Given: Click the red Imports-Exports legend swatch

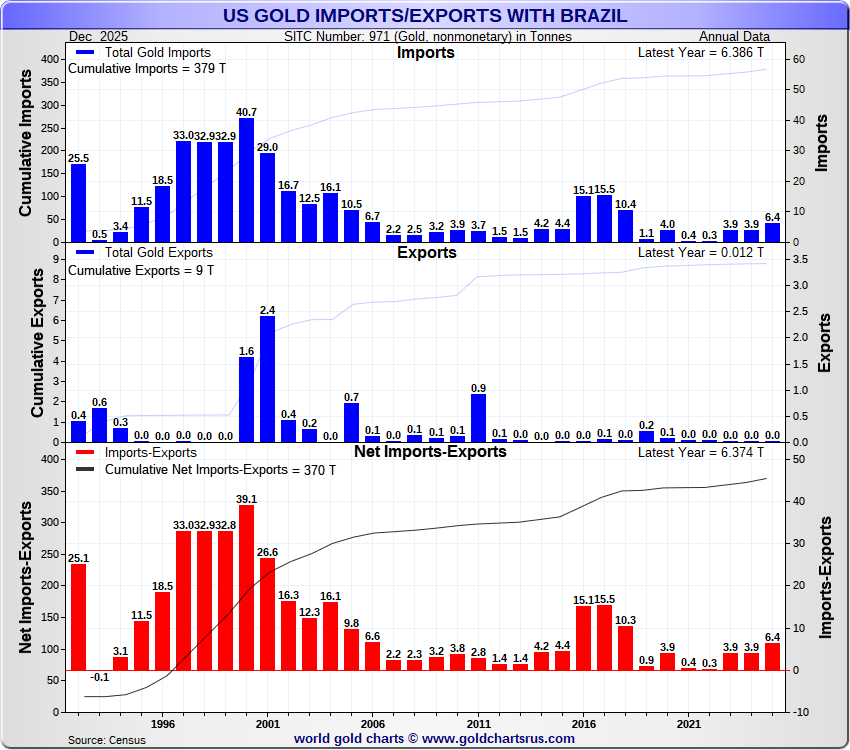Looking at the screenshot, I should point(85,452).
